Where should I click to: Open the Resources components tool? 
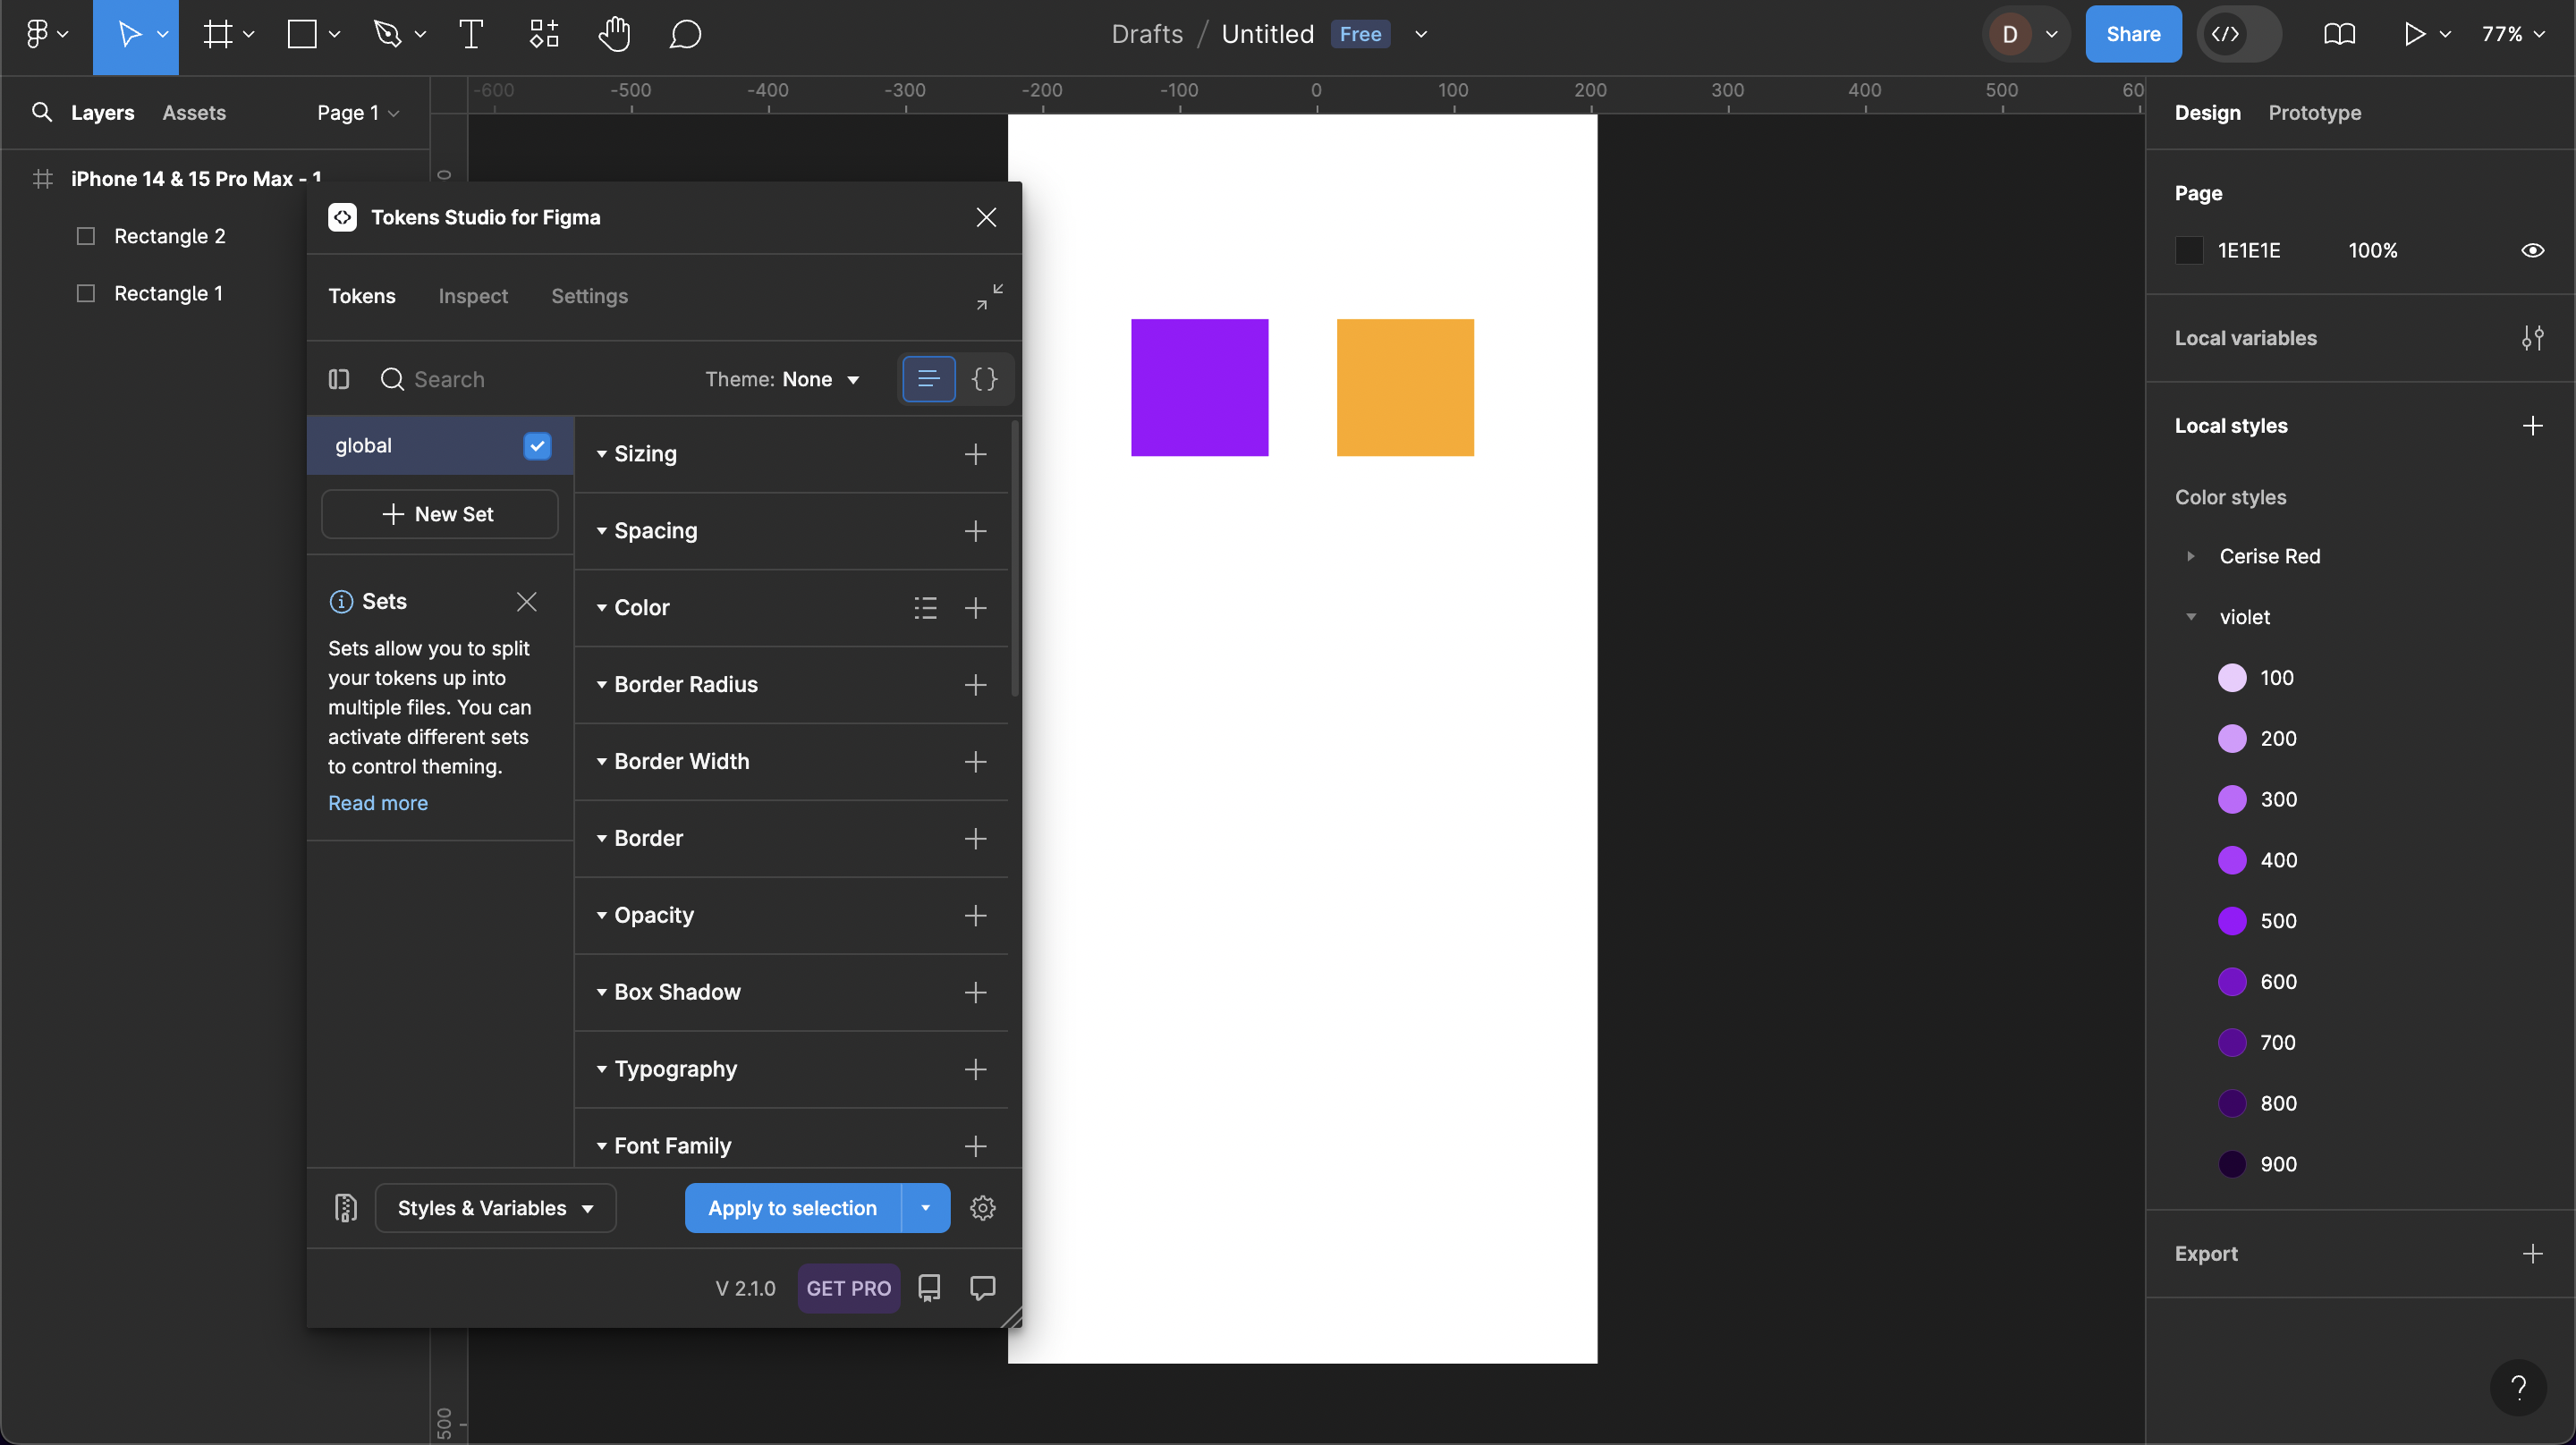pyautogui.click(x=543, y=34)
